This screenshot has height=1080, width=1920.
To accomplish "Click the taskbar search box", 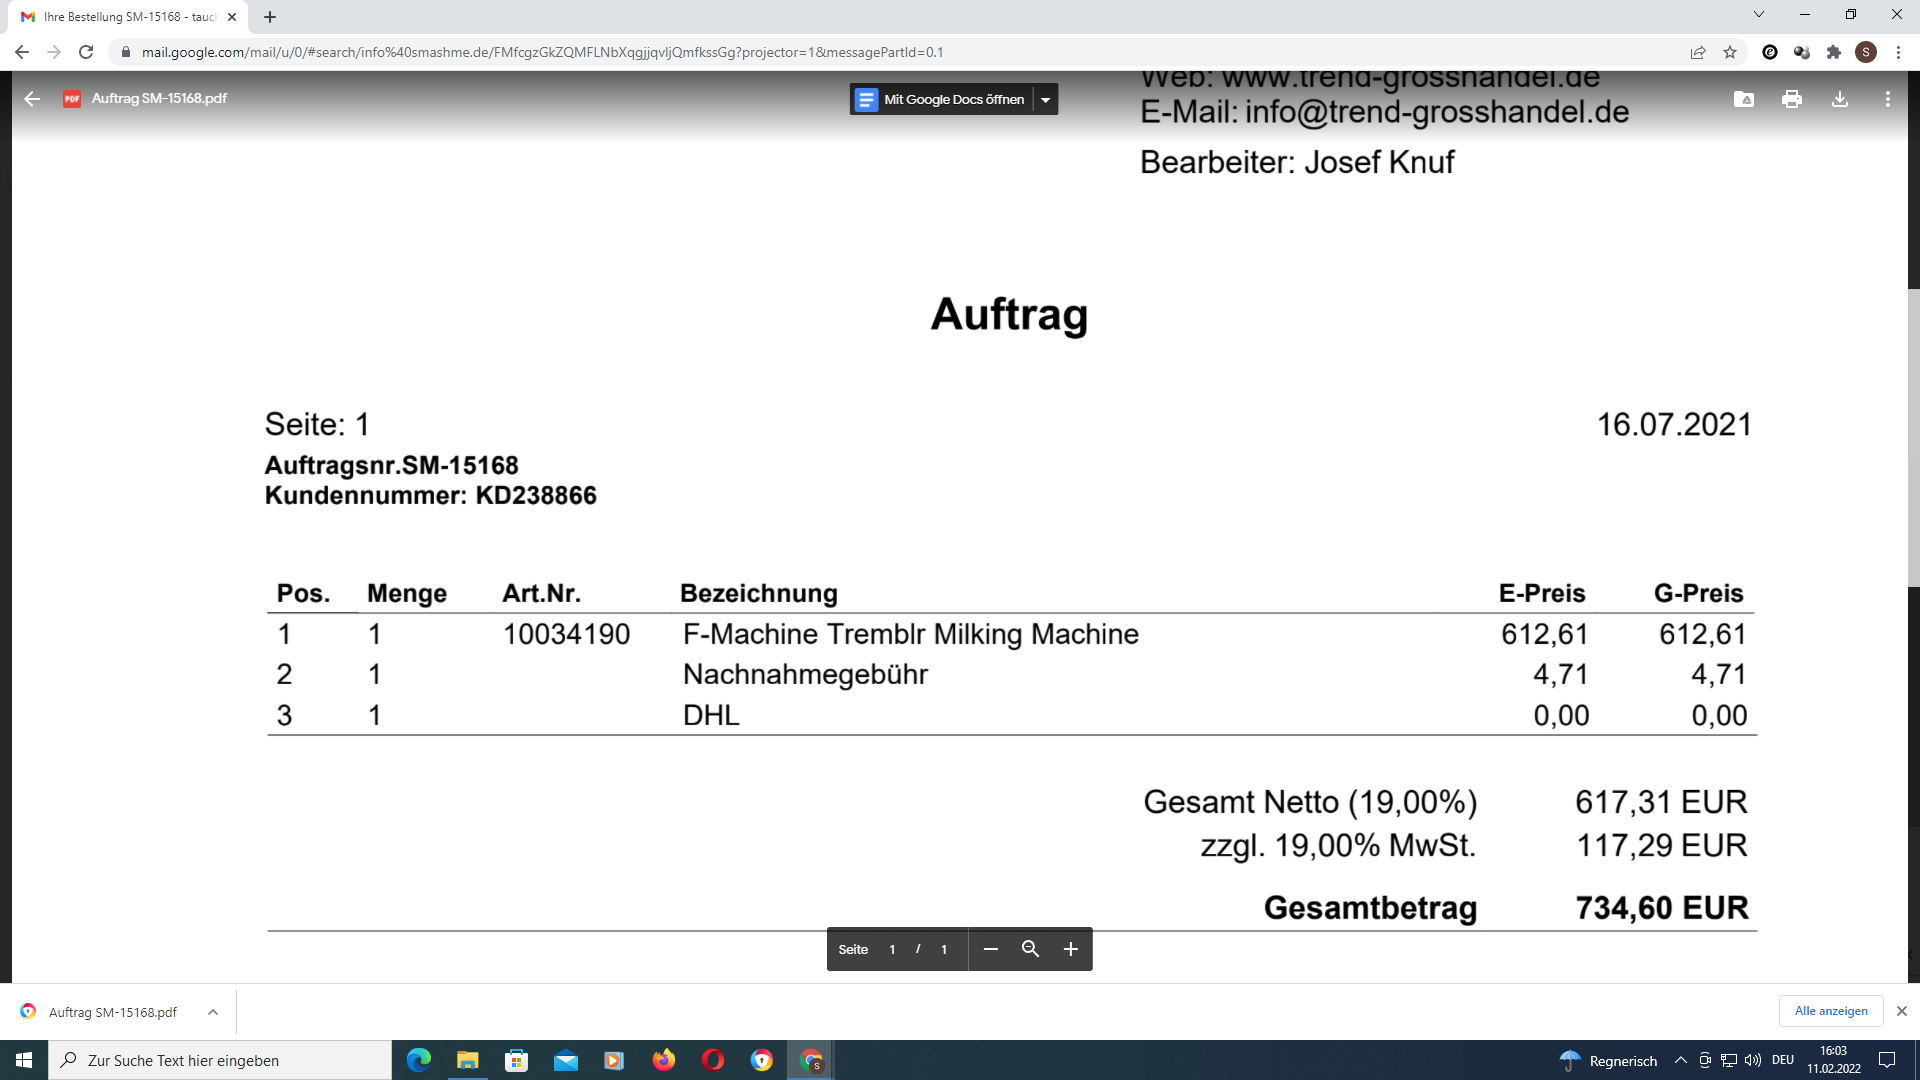I will (x=220, y=1060).
